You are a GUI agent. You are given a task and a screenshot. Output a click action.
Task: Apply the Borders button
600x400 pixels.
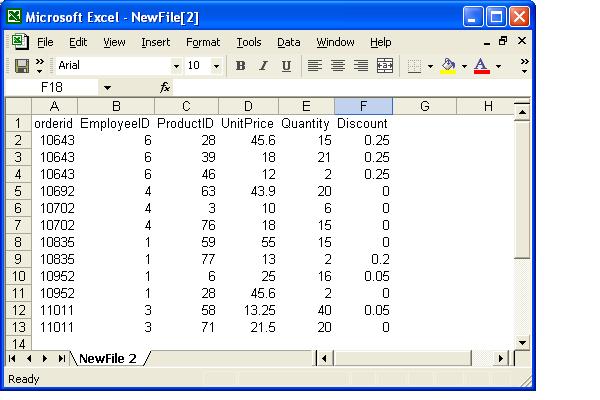coord(414,66)
